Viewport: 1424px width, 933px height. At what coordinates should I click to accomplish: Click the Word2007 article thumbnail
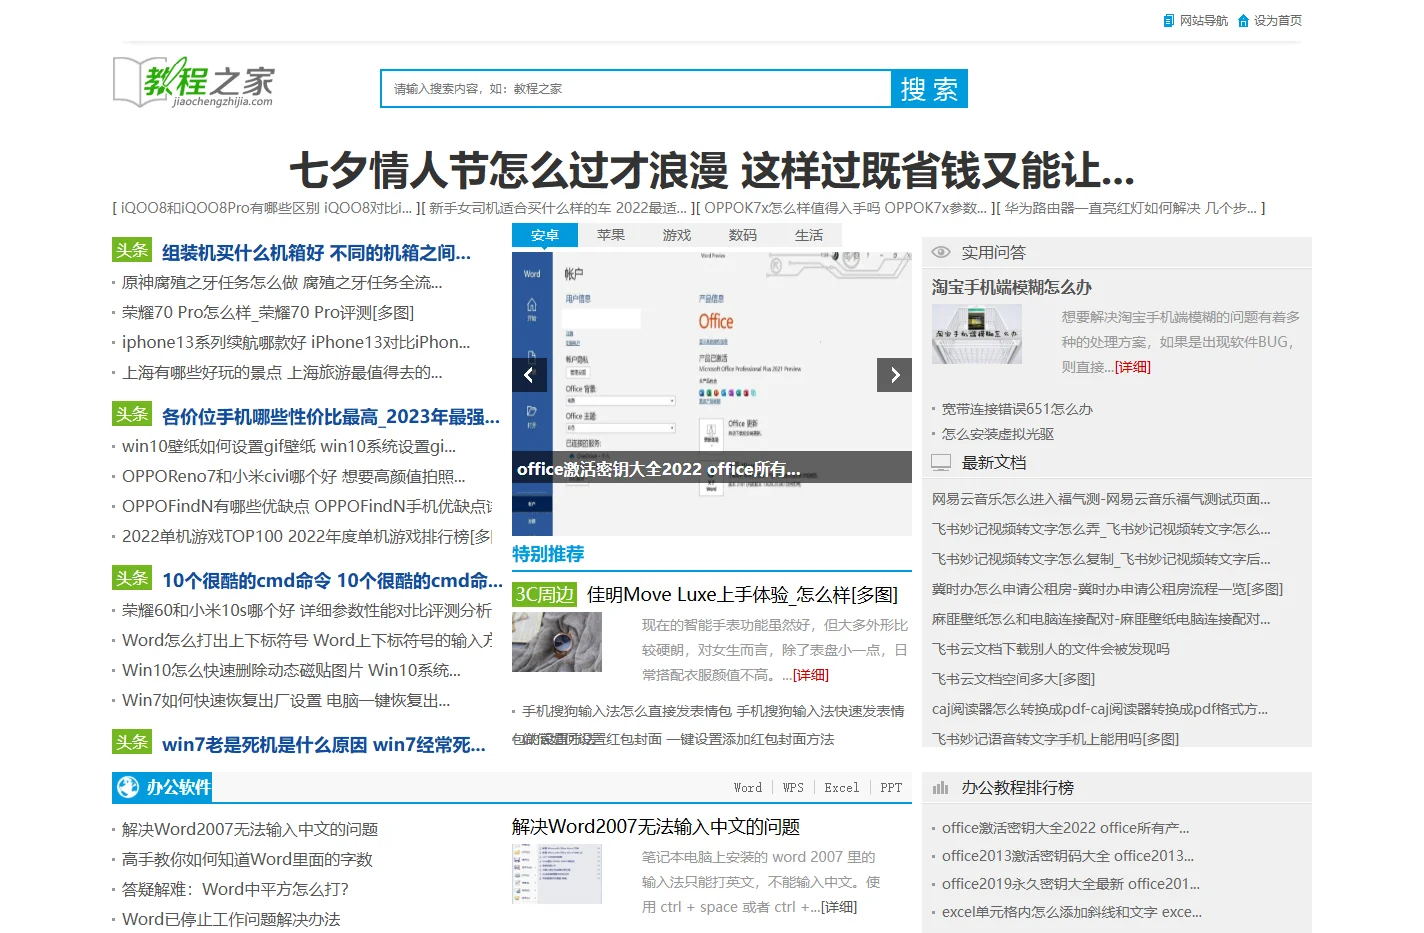point(557,874)
